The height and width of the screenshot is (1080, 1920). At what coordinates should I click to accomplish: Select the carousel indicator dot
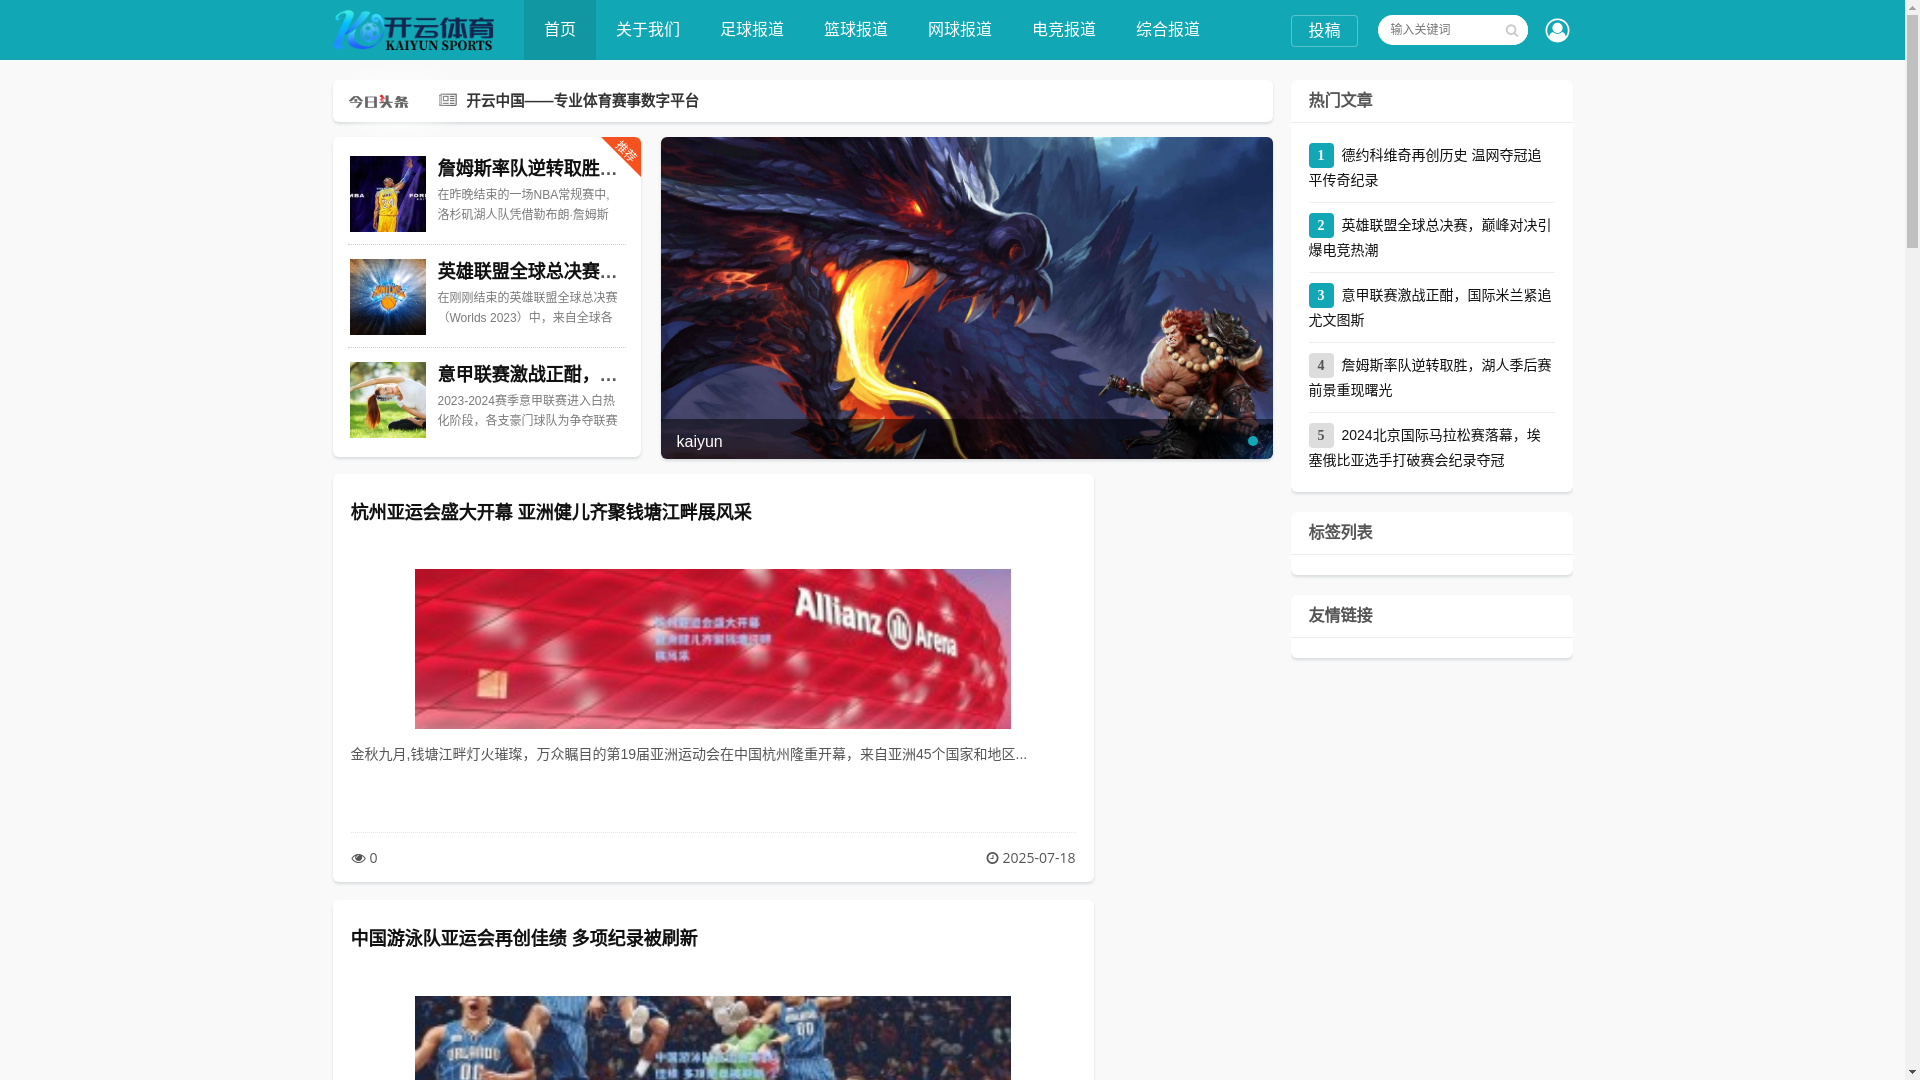coord(1252,441)
